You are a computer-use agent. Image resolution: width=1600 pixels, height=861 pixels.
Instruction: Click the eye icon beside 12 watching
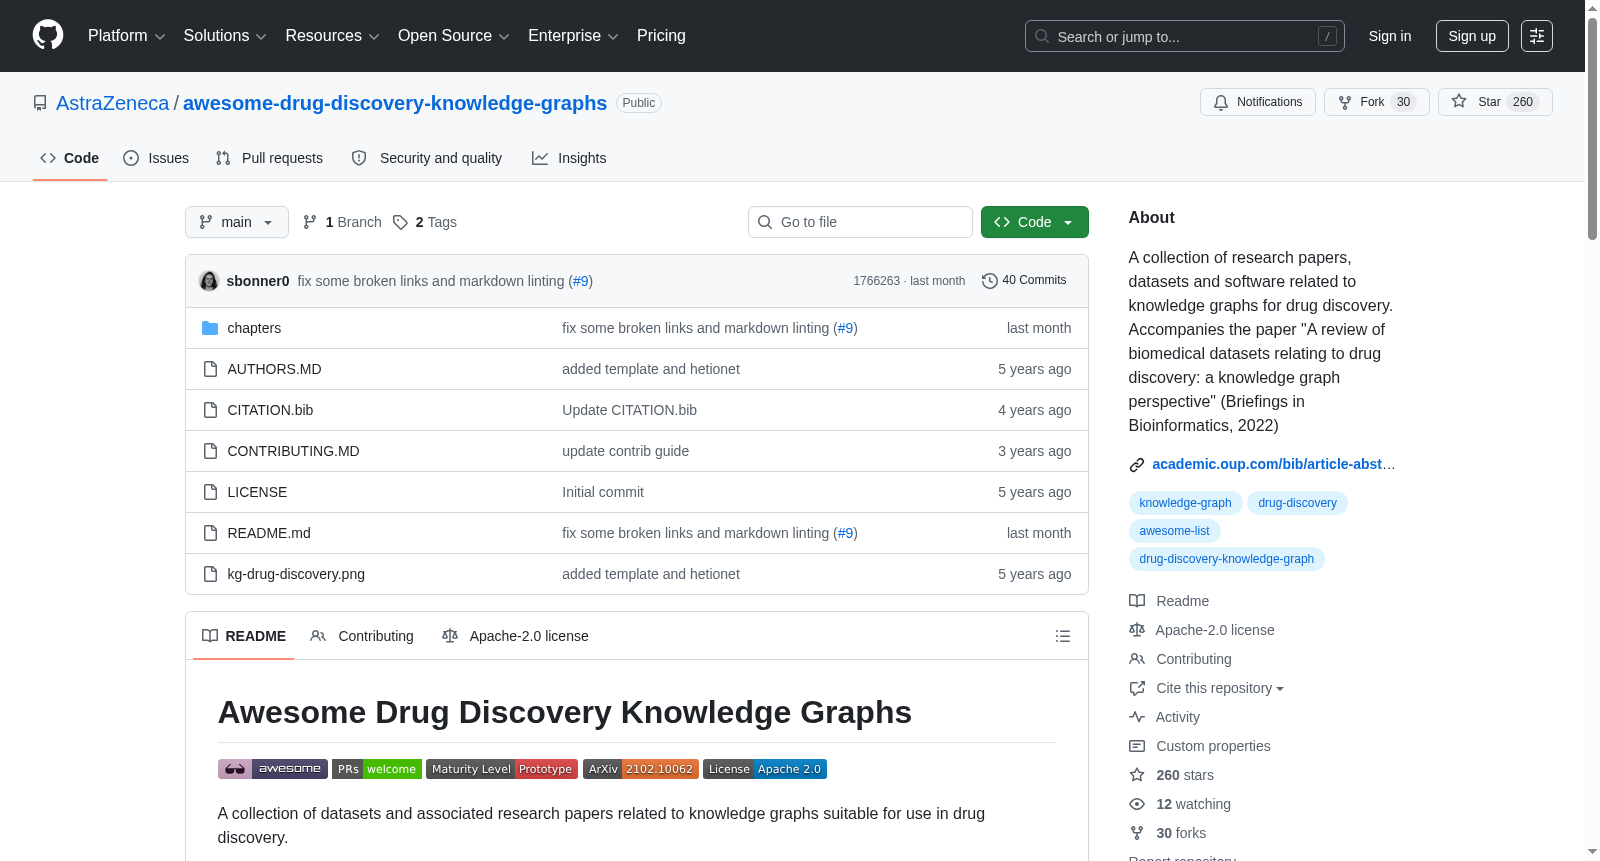click(x=1137, y=804)
